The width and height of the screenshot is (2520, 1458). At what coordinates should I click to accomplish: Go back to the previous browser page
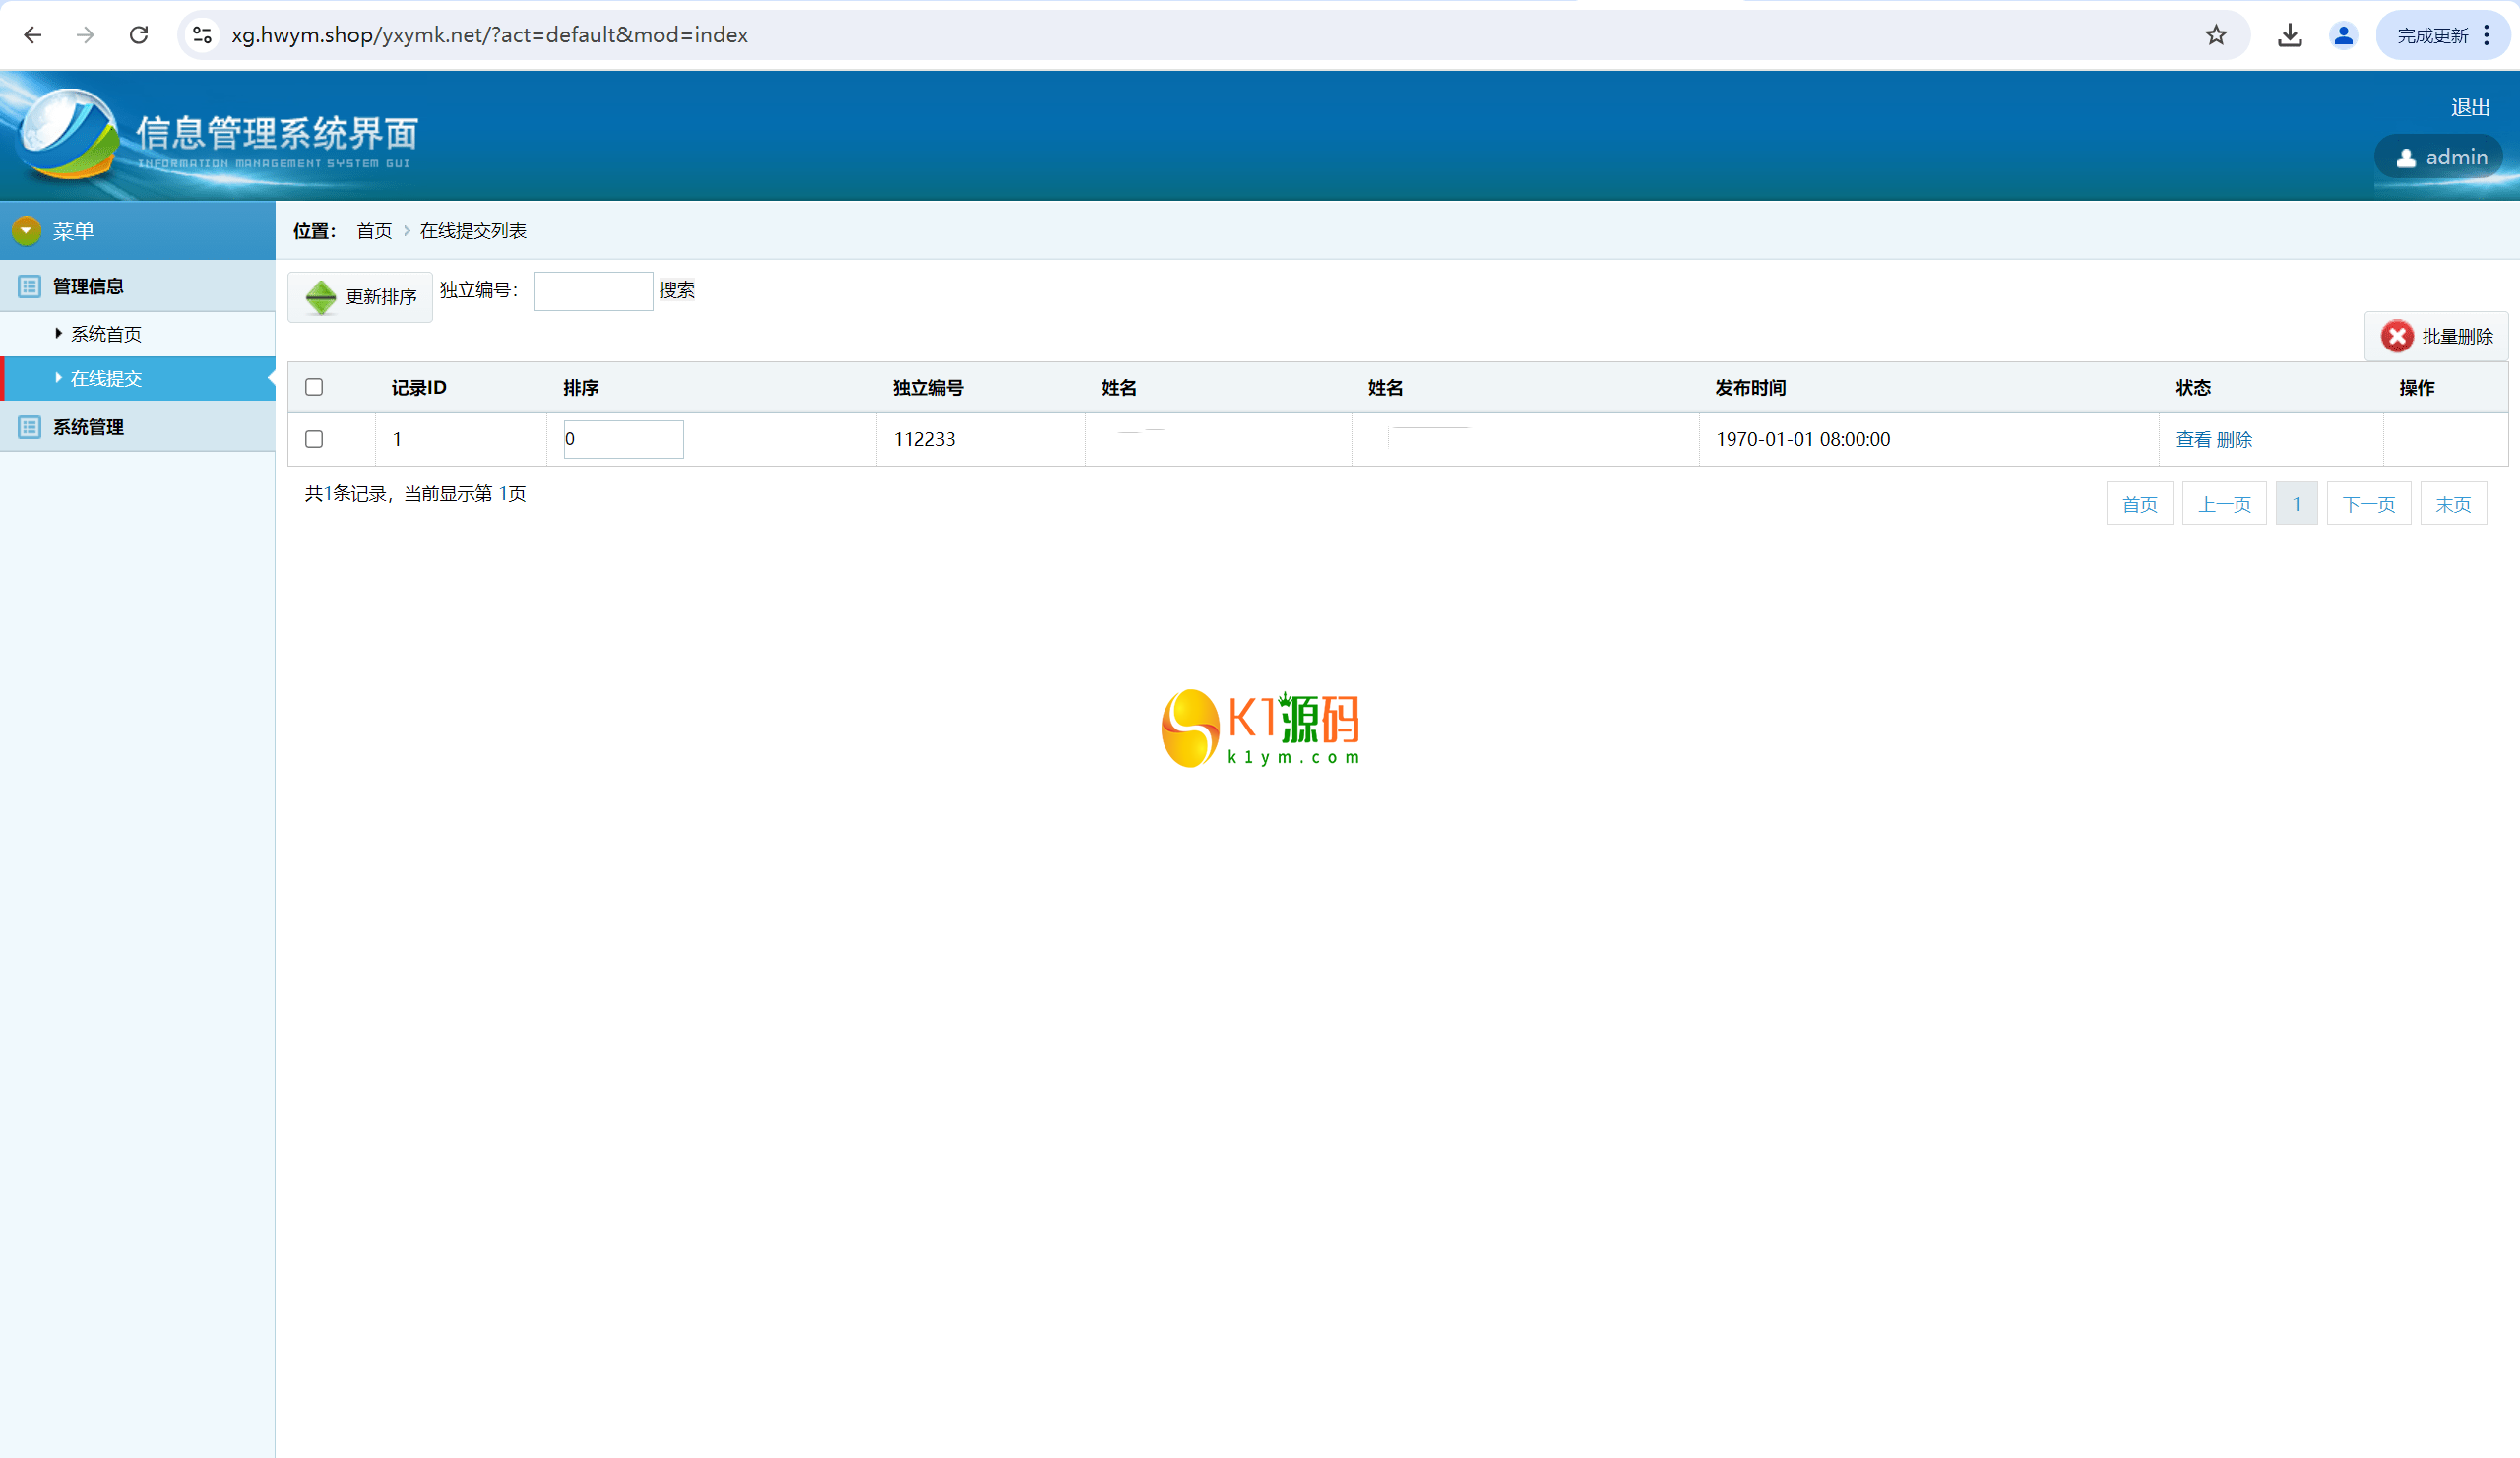coord(32,35)
